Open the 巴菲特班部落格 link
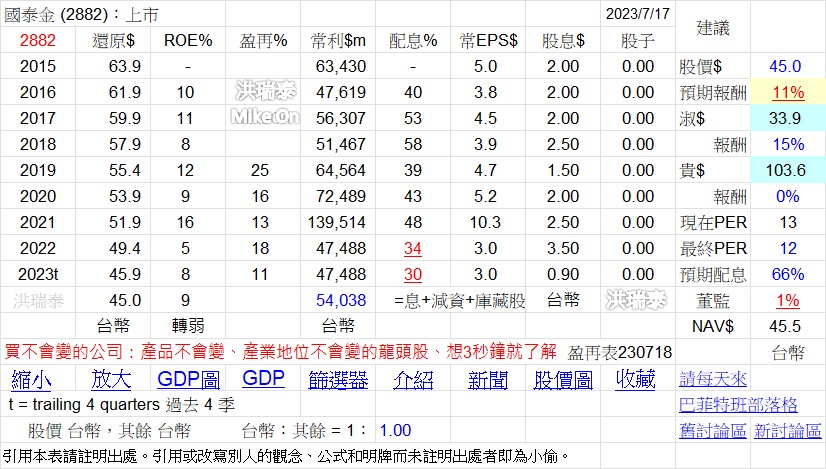The height and width of the screenshot is (469, 826). tap(738, 405)
